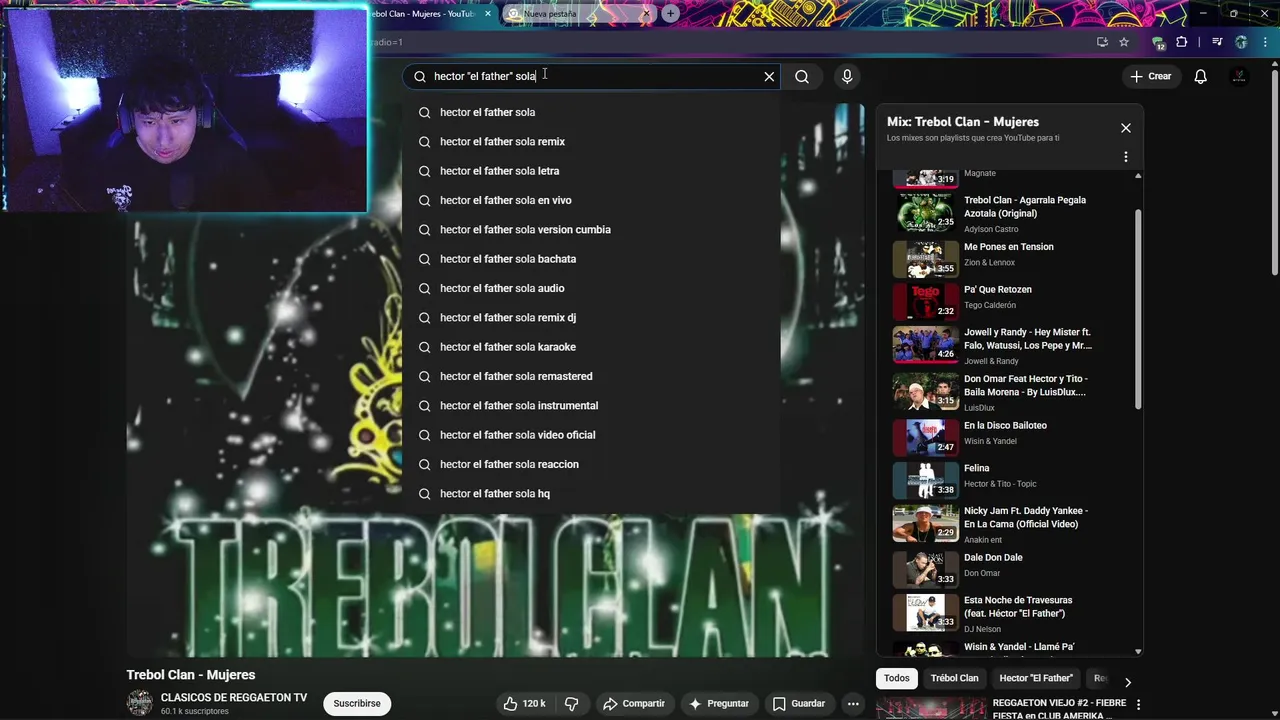The width and height of the screenshot is (1280, 720).
Task: Choose suggestion "hector el father sola remix dj"
Action: tap(591, 318)
